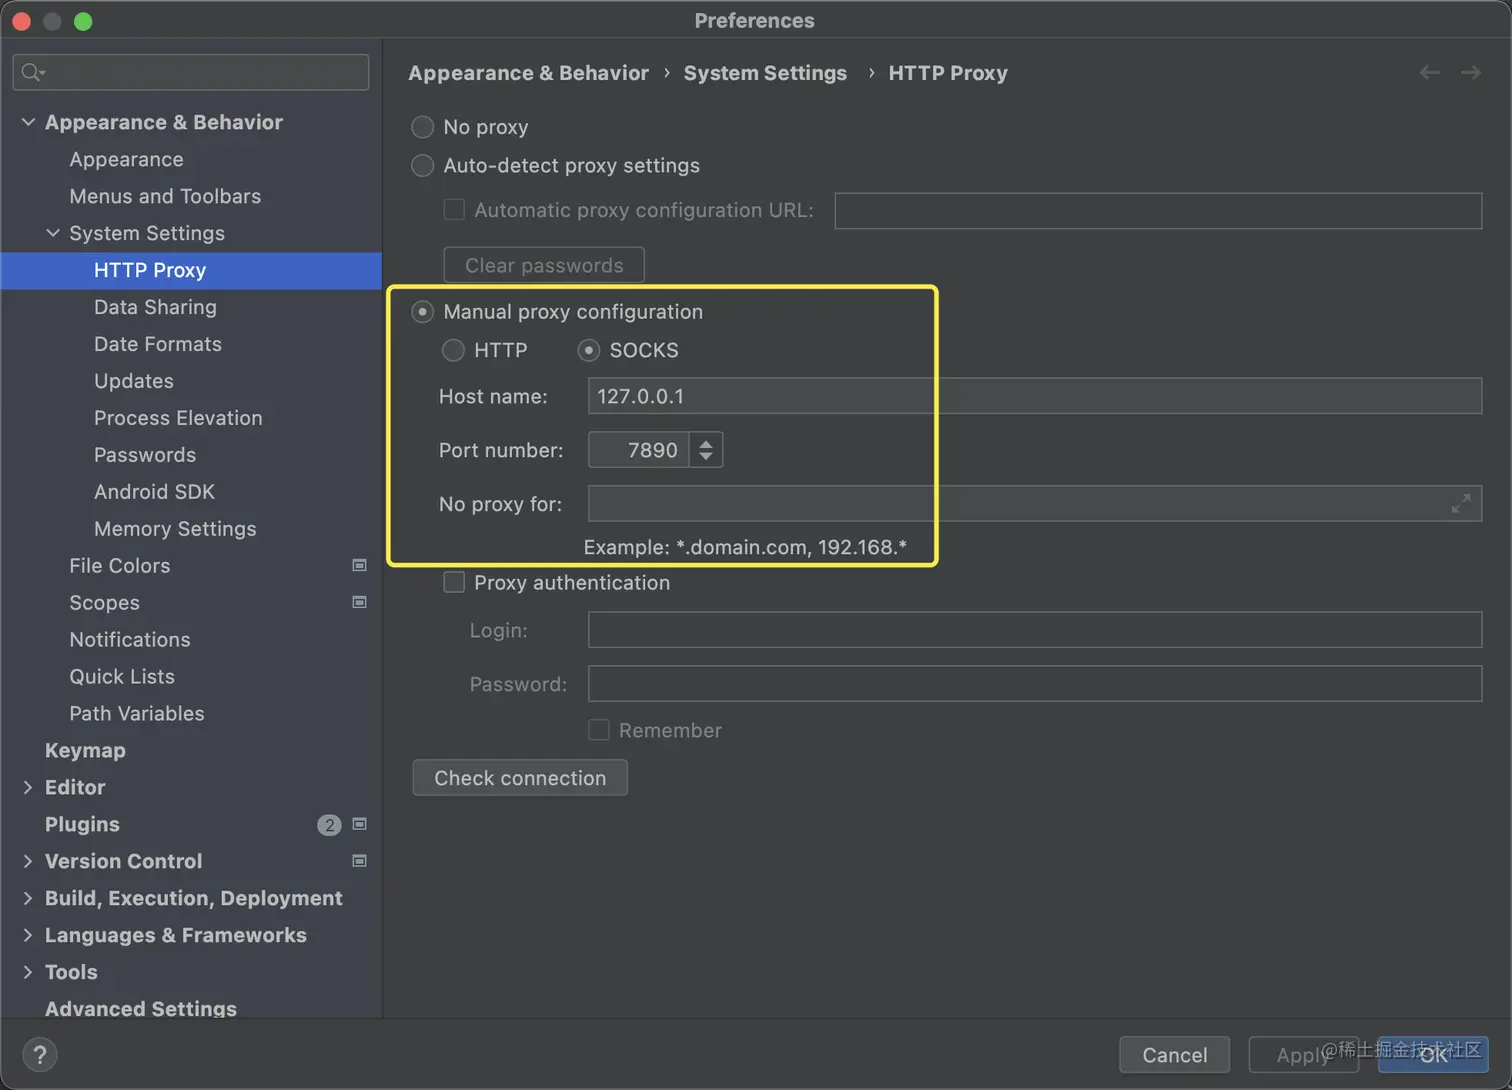Image resolution: width=1512 pixels, height=1090 pixels.
Task: Choose the HTTP proxy type
Action: click(453, 350)
